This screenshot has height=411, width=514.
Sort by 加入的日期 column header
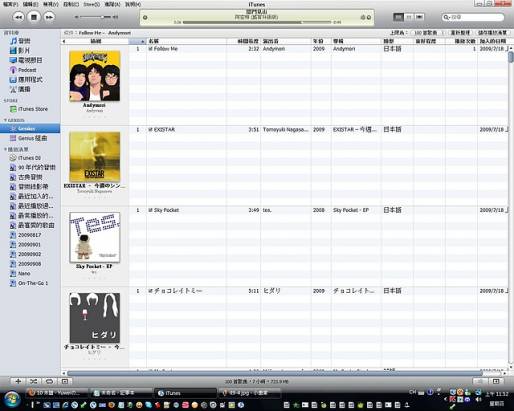(493, 41)
